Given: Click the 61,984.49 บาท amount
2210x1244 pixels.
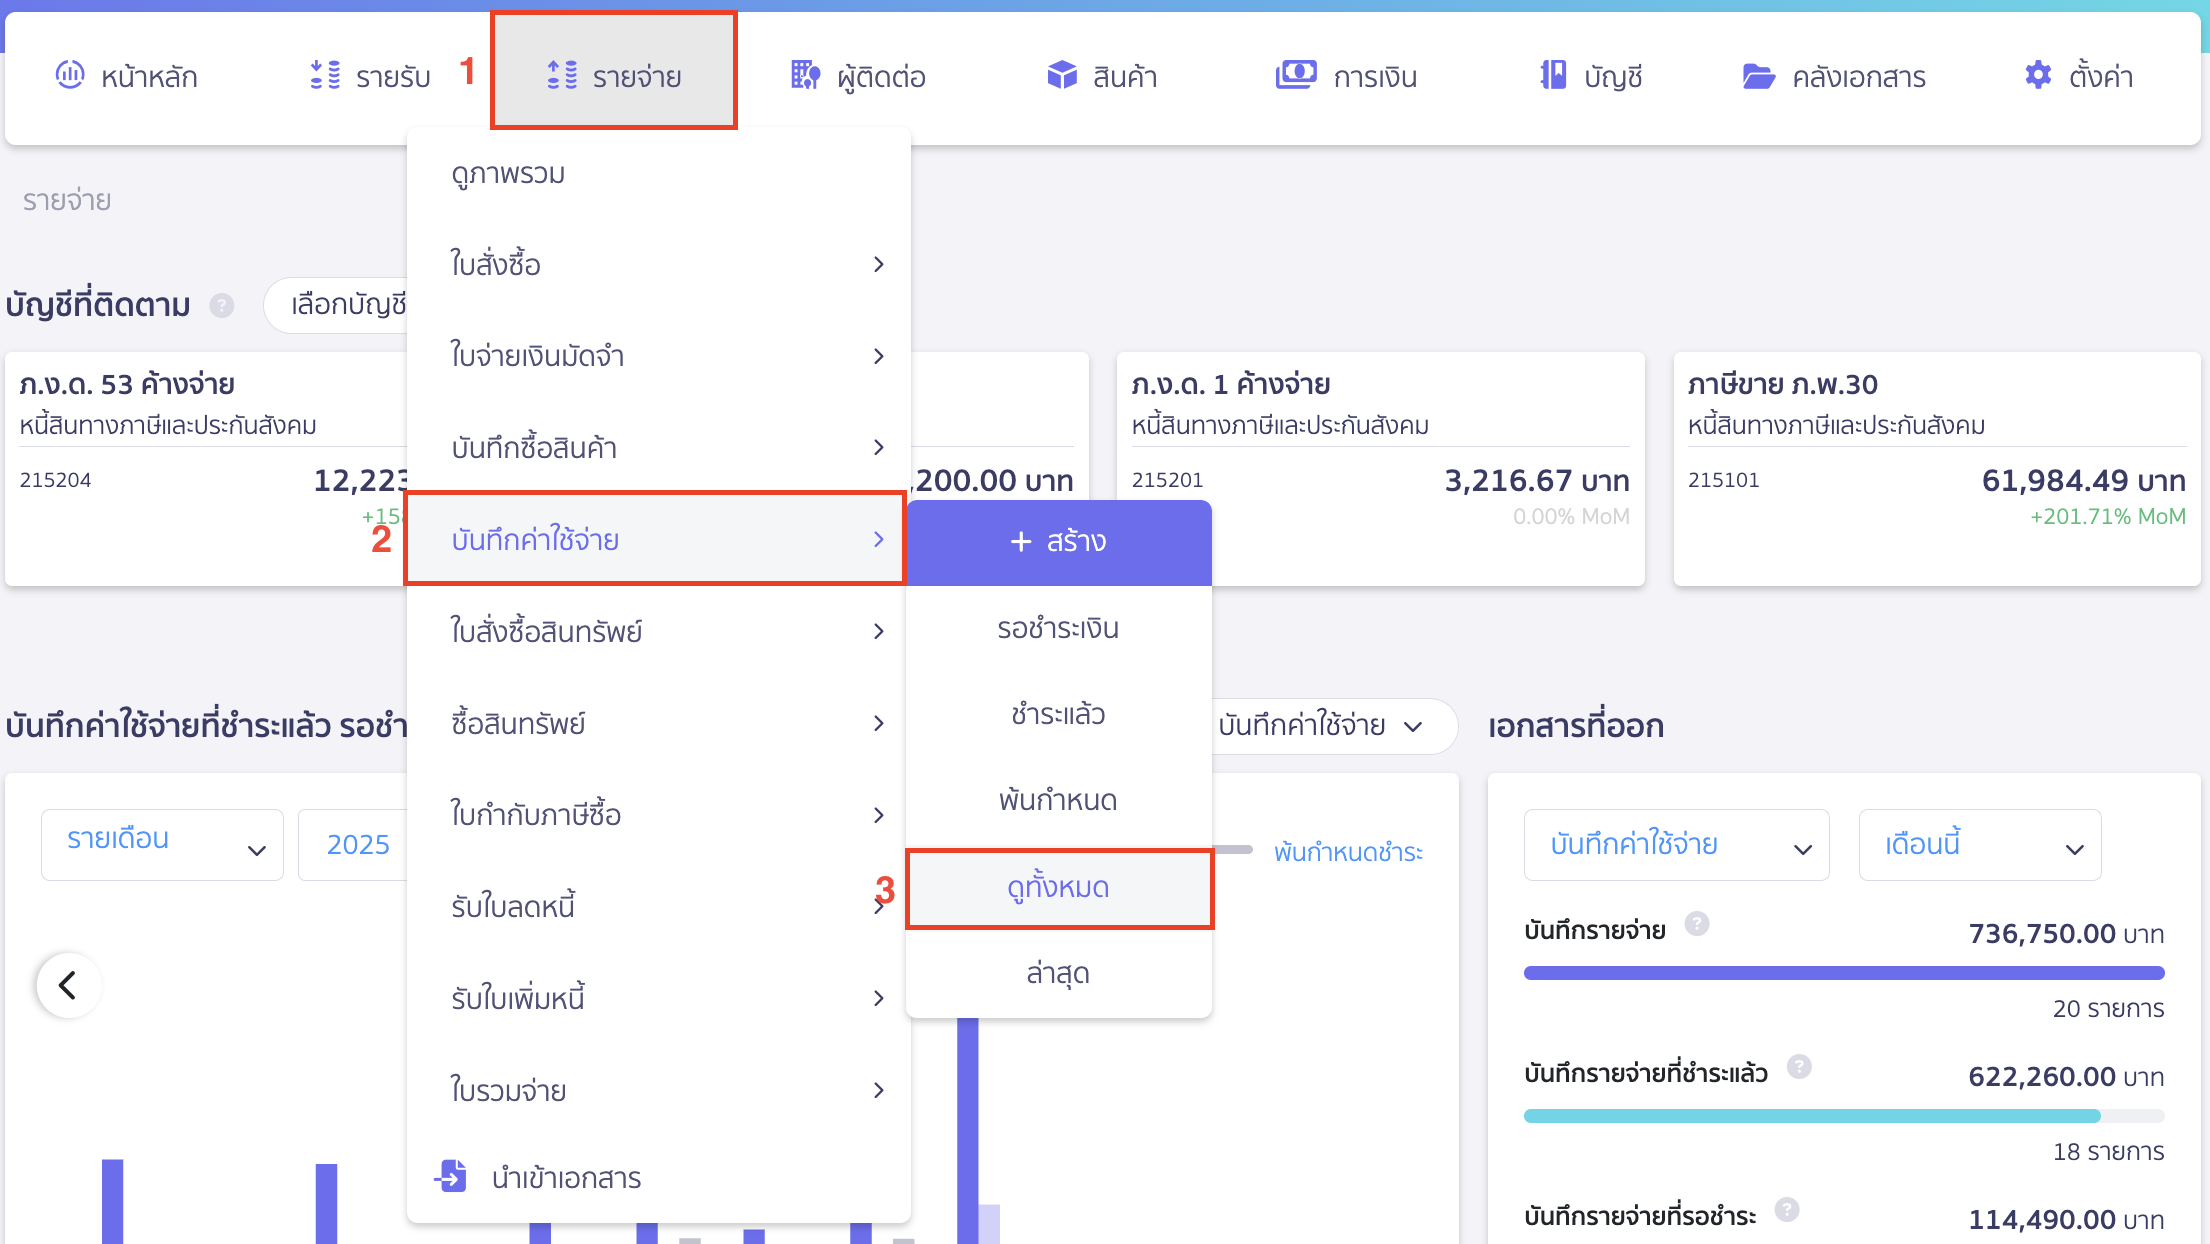Looking at the screenshot, I should point(2083,481).
